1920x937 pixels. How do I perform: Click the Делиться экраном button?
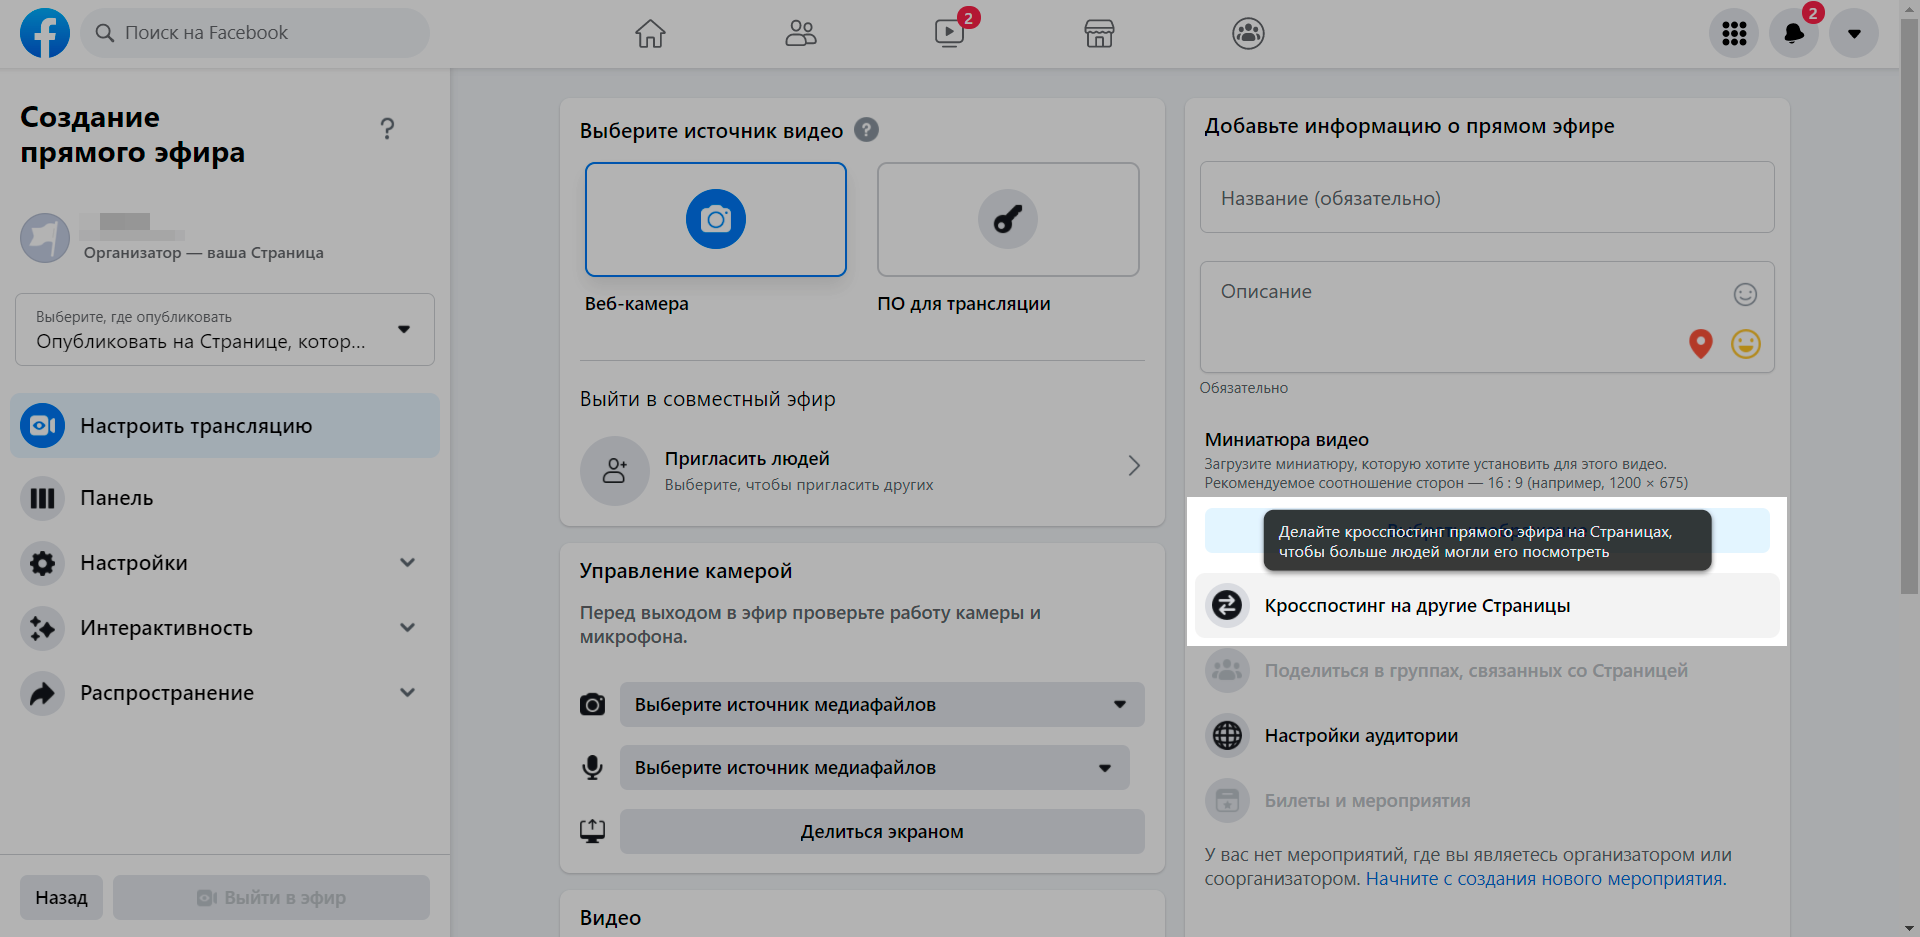click(x=881, y=832)
